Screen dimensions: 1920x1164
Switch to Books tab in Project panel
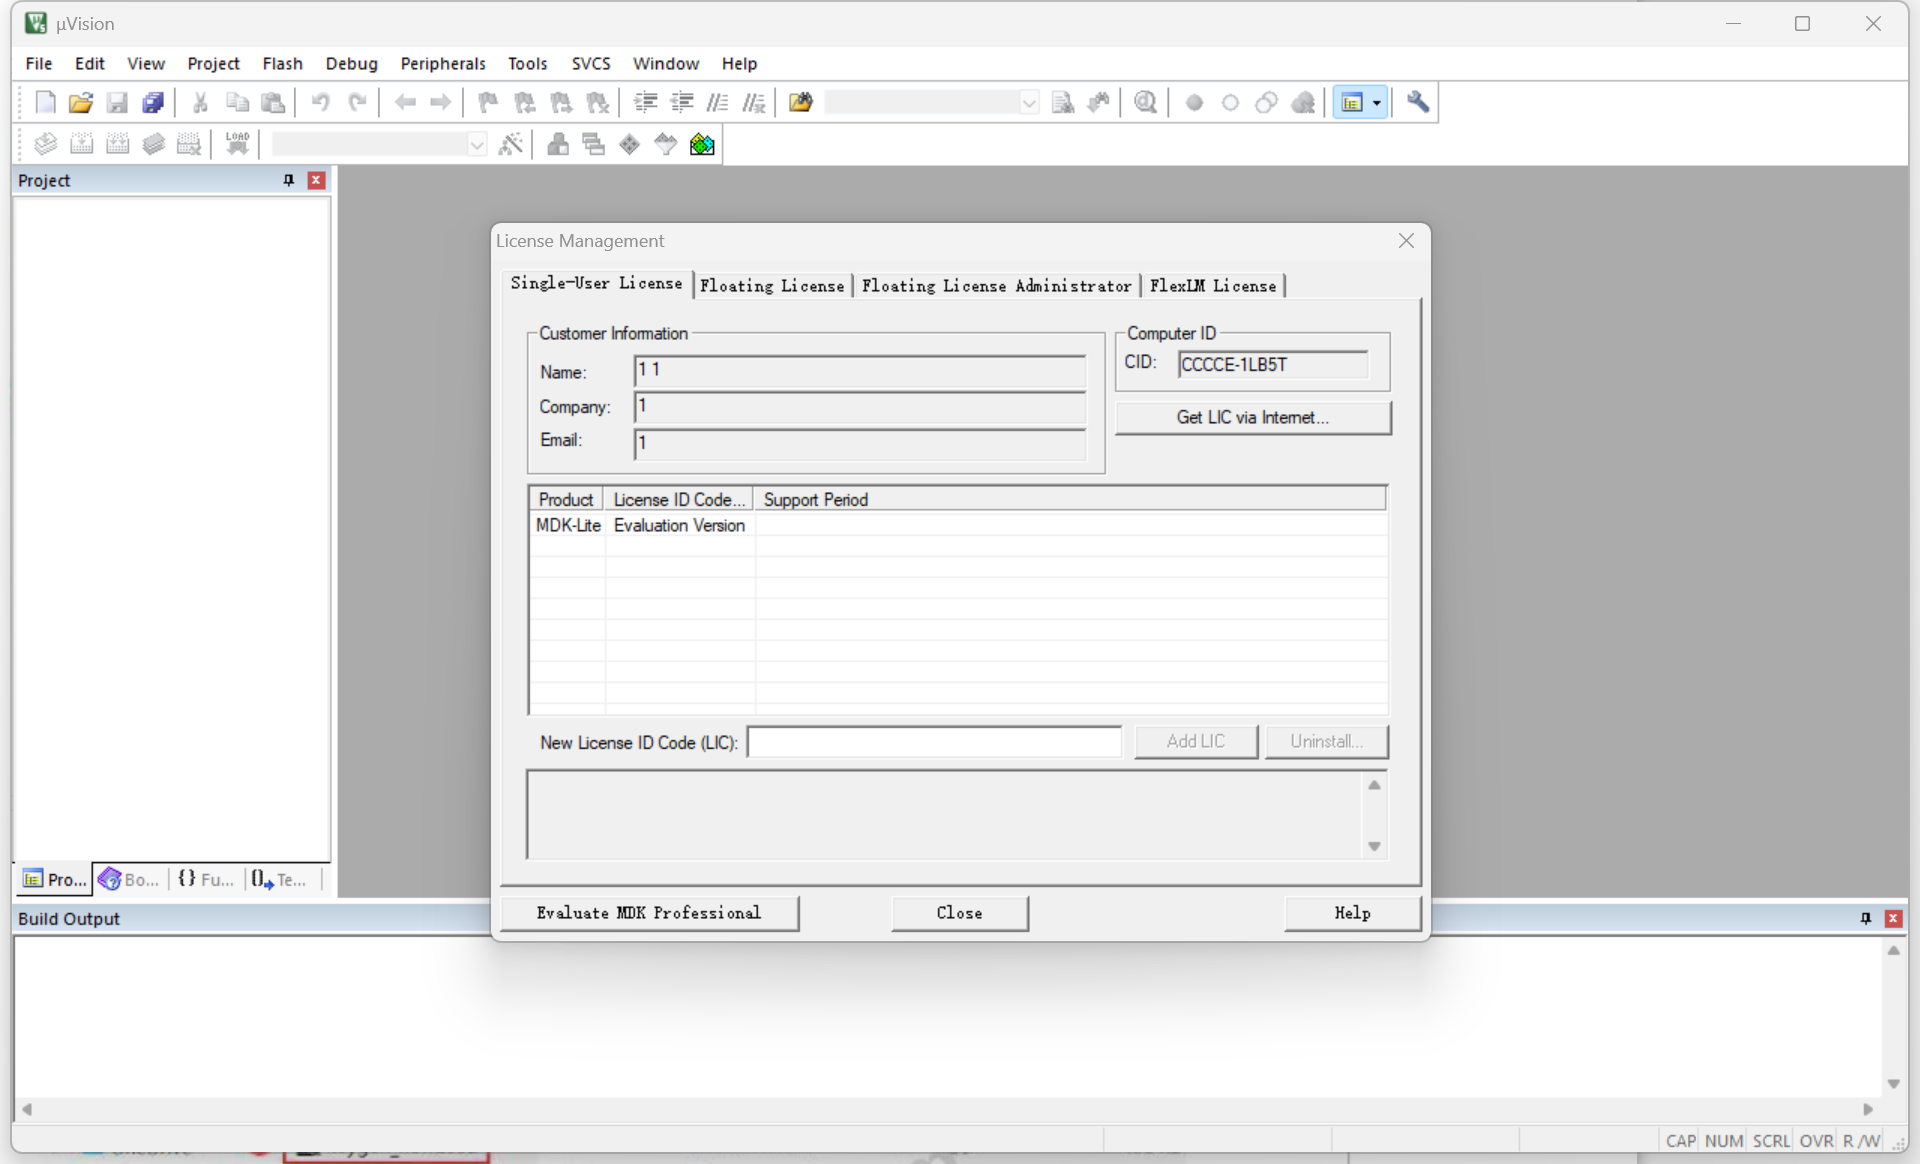[x=129, y=879]
